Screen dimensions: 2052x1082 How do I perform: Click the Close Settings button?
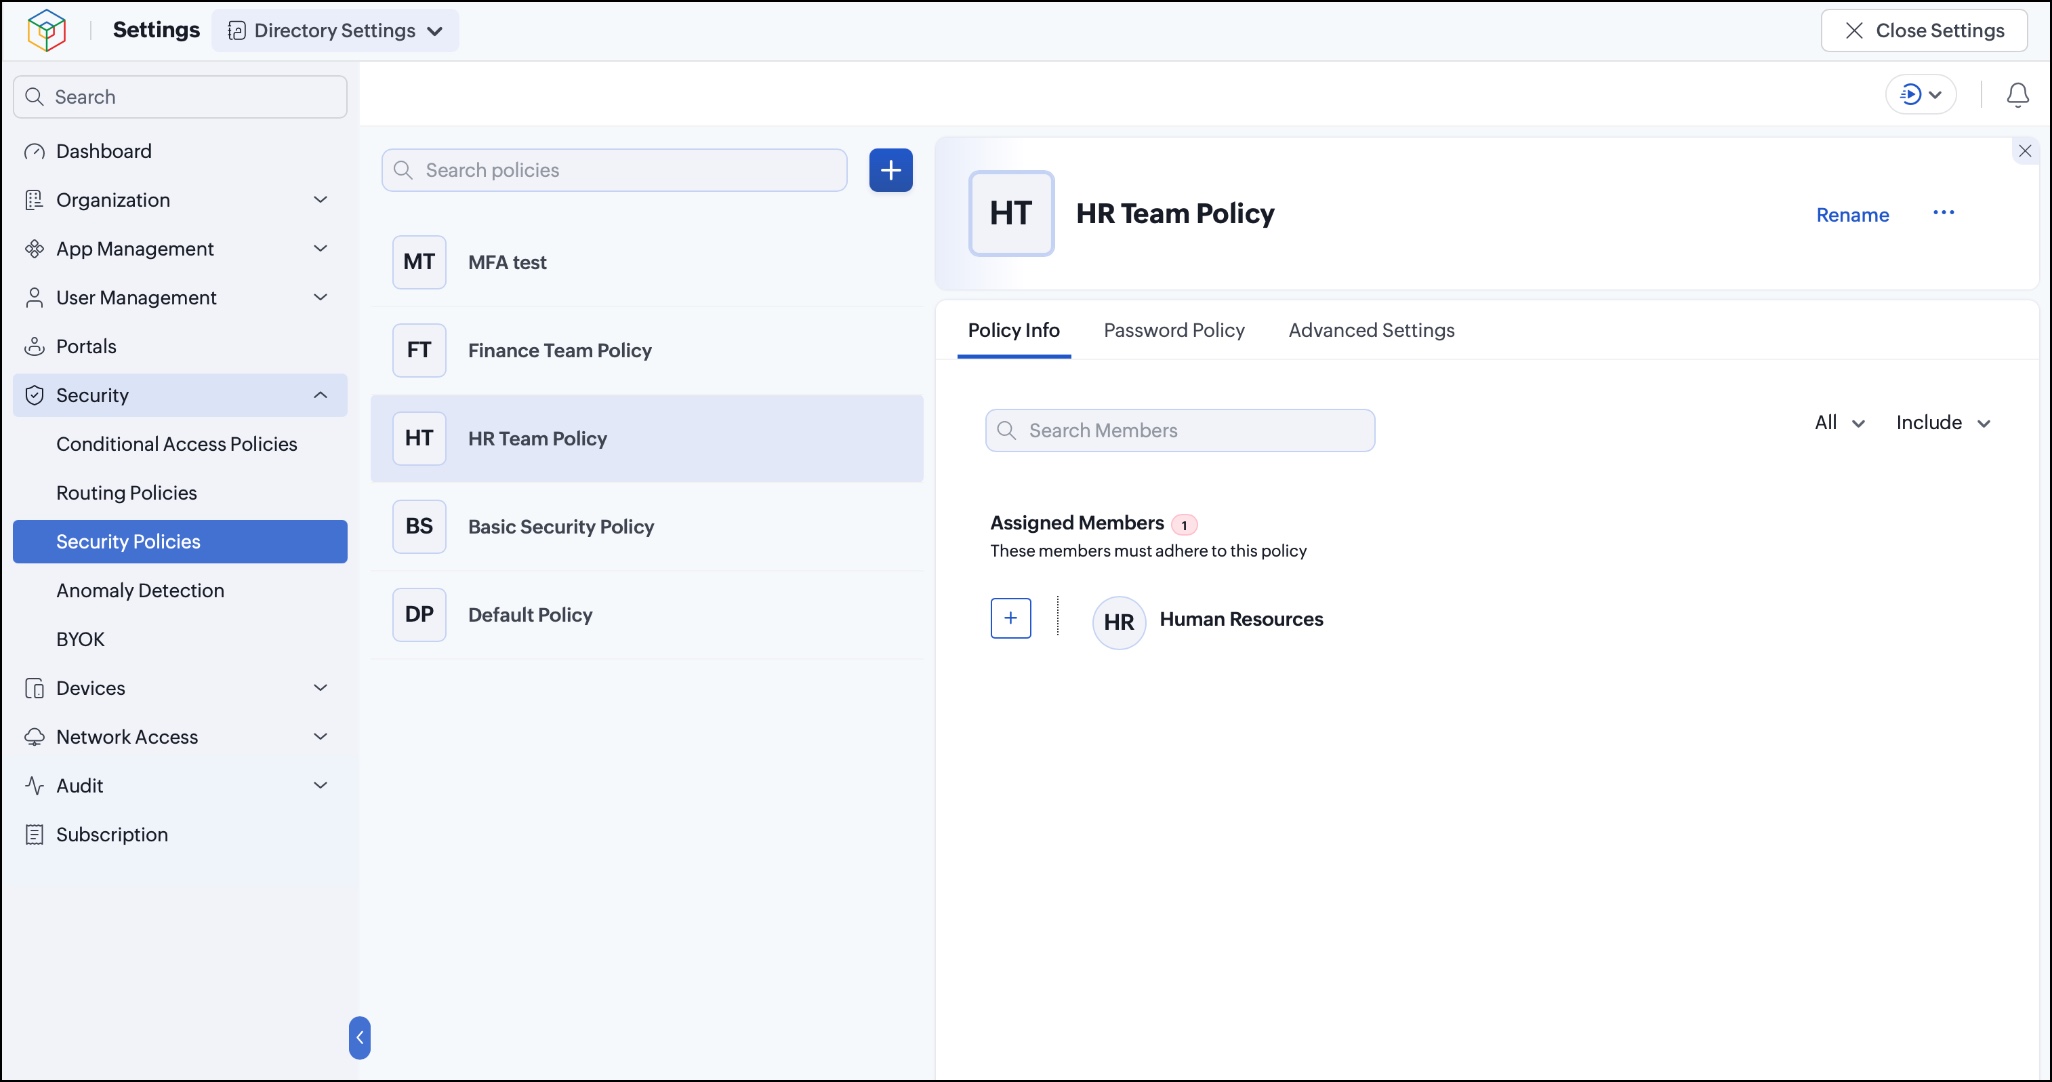[x=1924, y=31]
